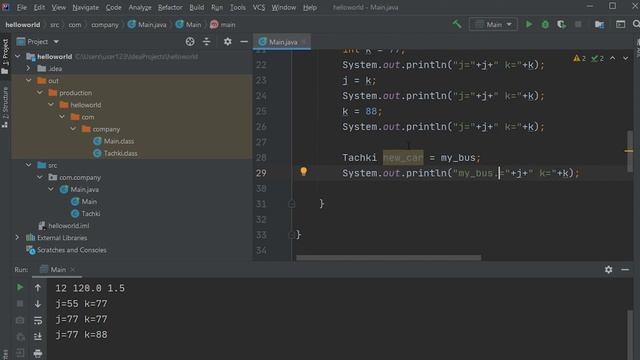Open the Structure side tab

(5, 107)
